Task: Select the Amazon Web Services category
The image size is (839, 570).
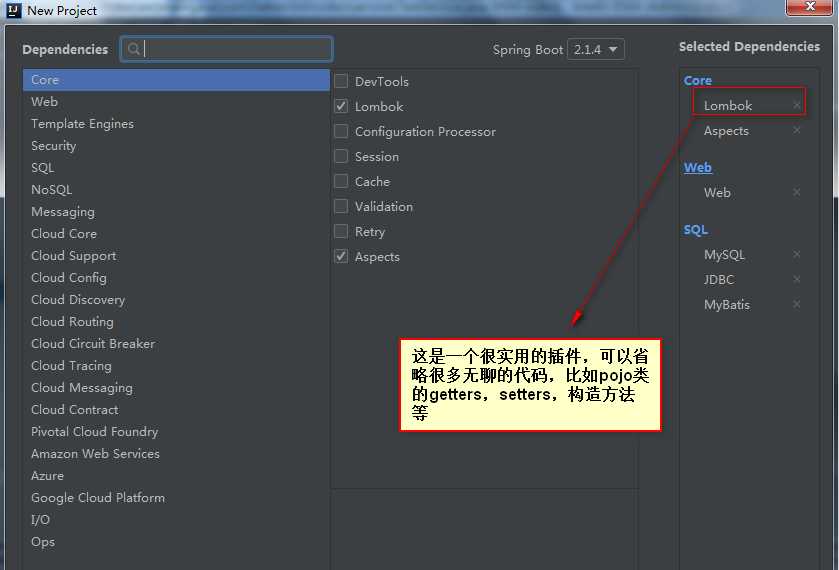Action: (x=176, y=453)
